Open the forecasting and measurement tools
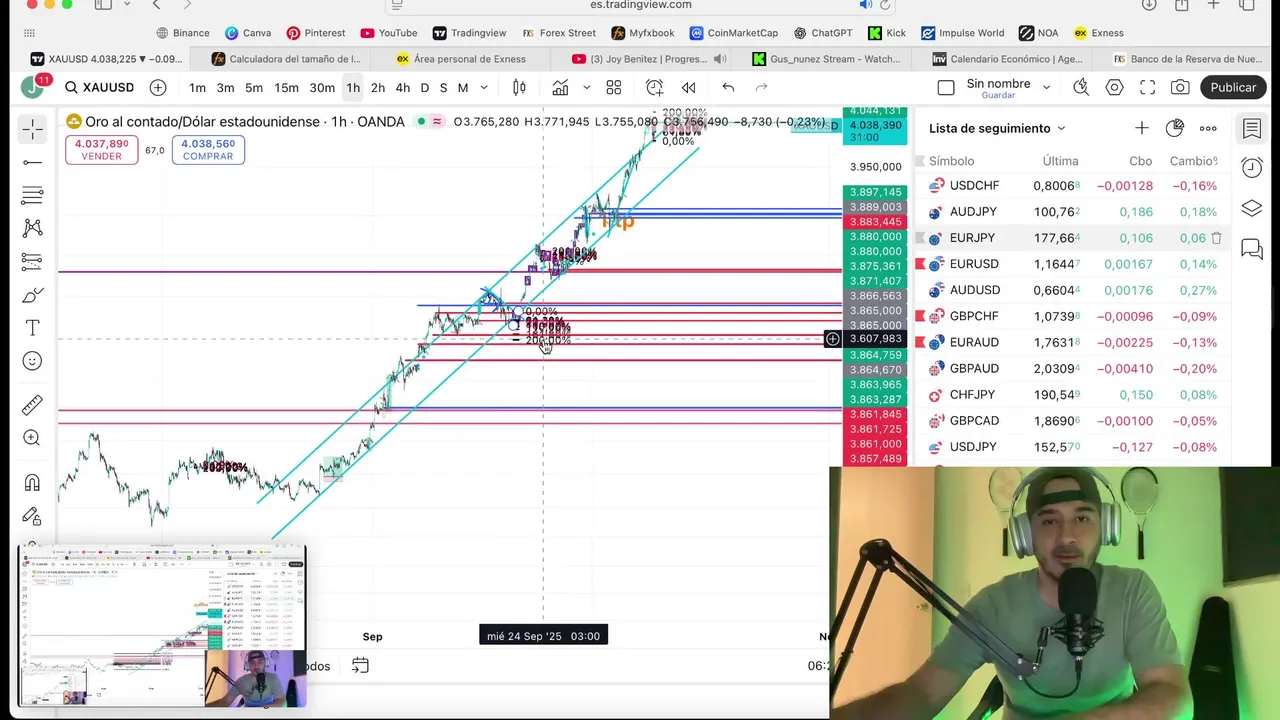The height and width of the screenshot is (720, 1280). (32, 262)
